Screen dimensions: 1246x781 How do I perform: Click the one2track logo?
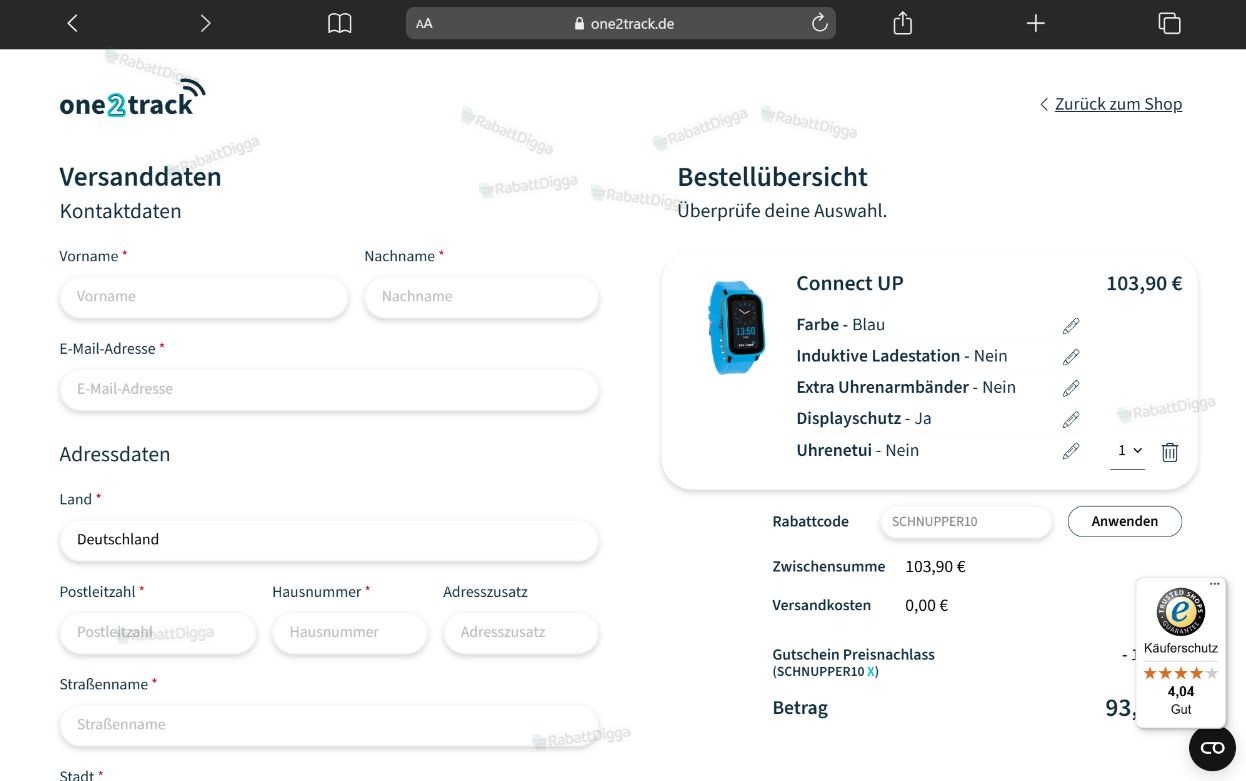click(x=133, y=99)
